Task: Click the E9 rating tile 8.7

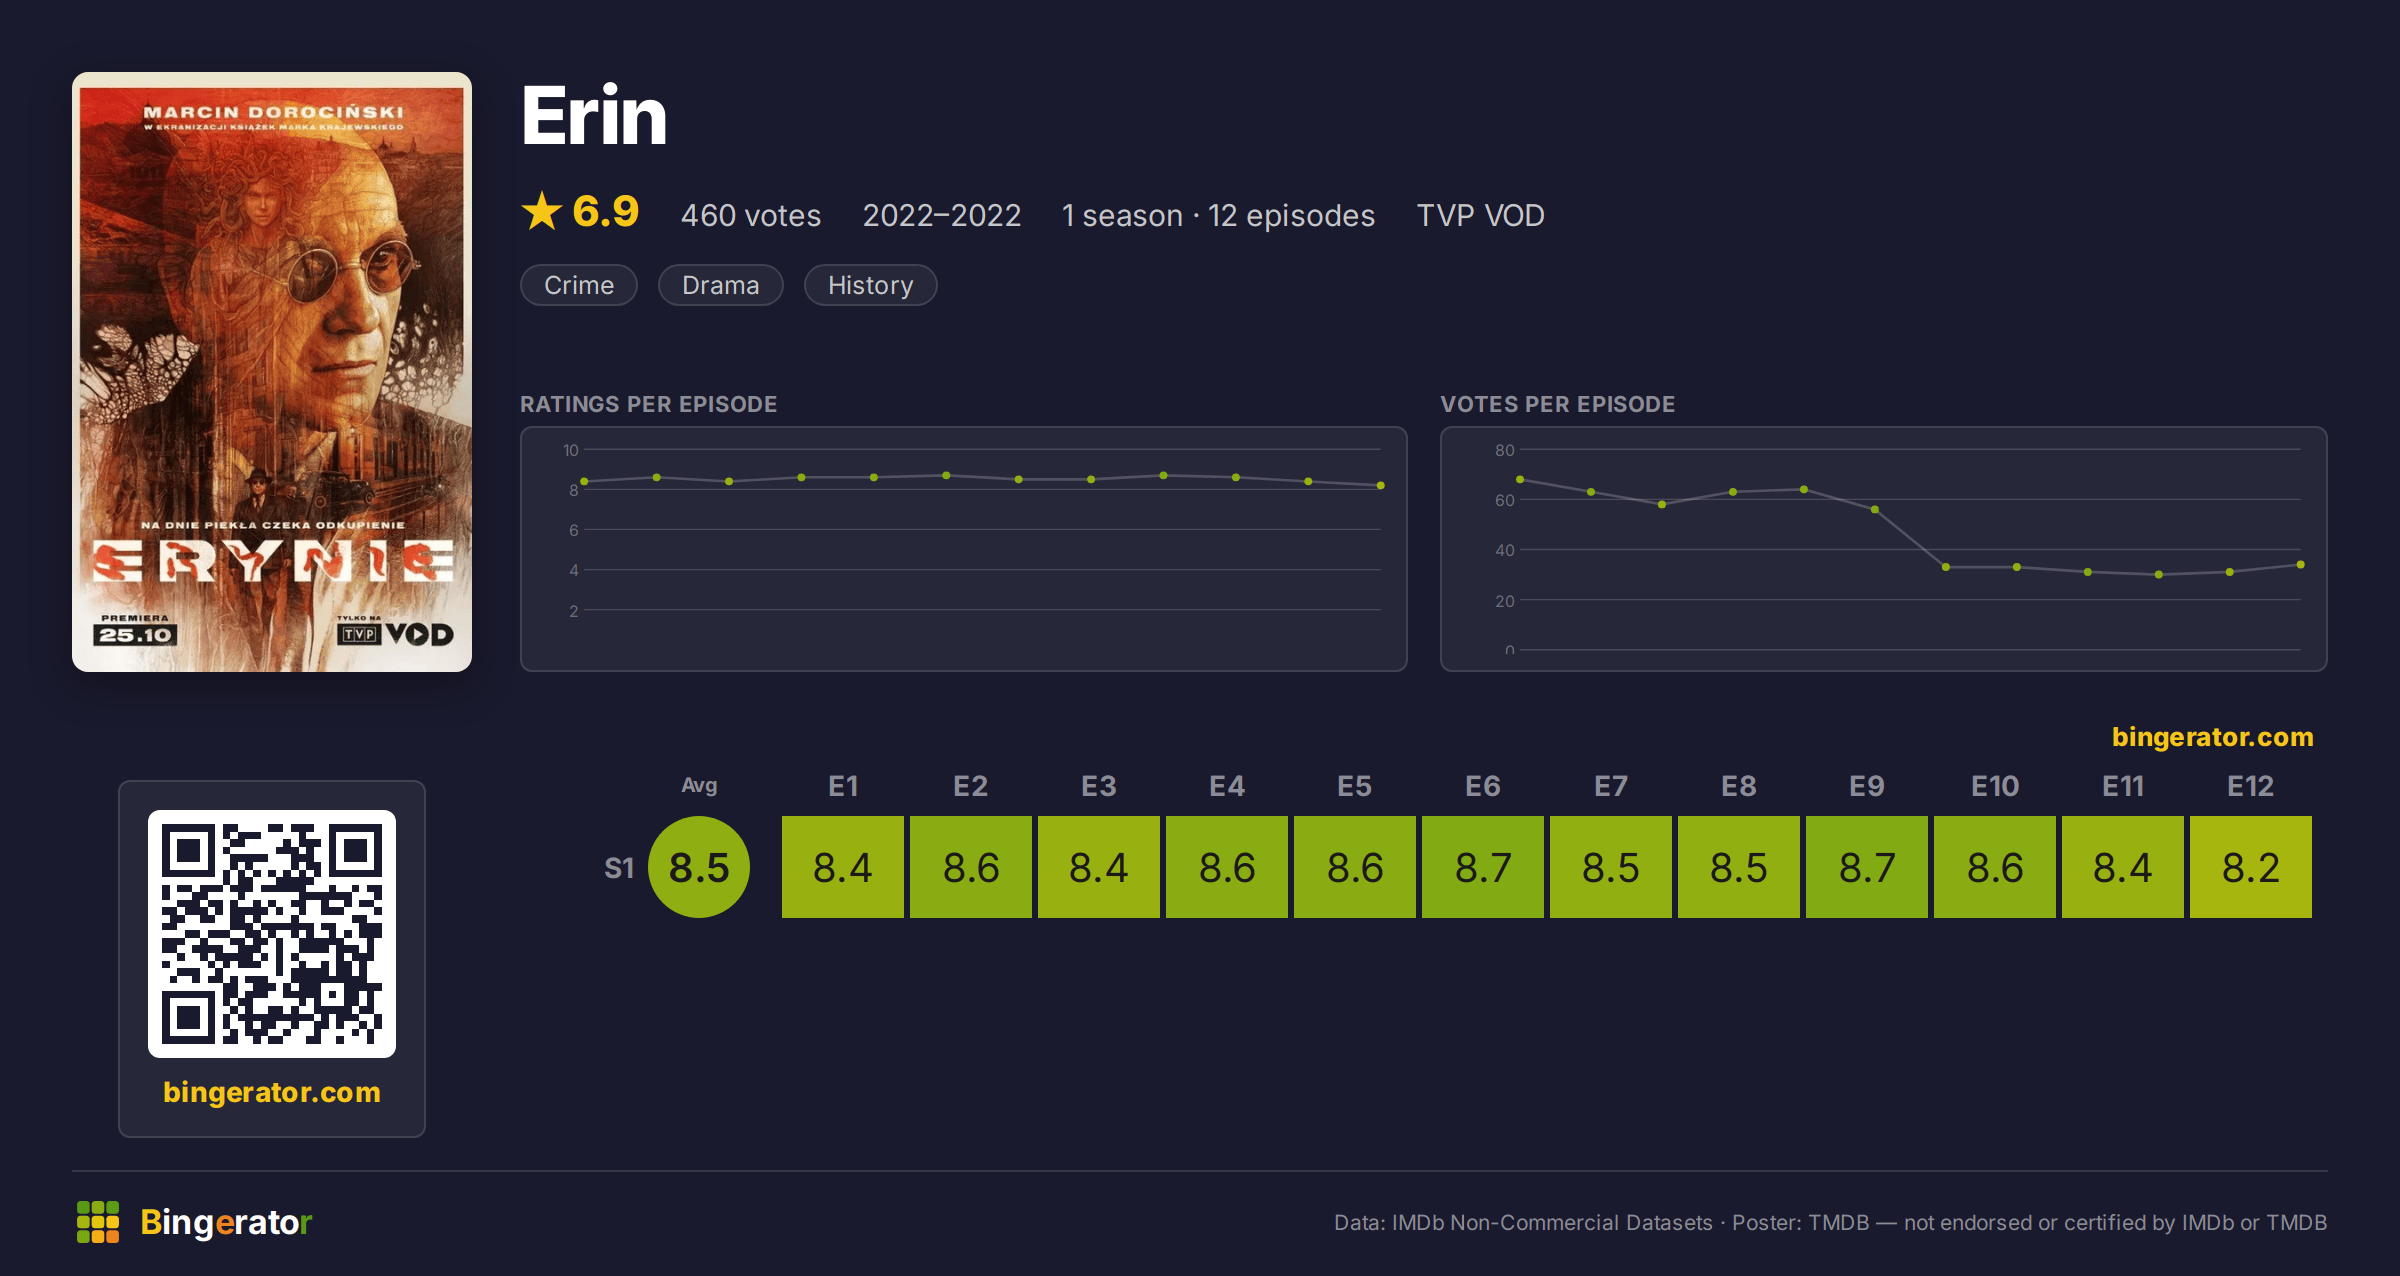Action: coord(1867,867)
